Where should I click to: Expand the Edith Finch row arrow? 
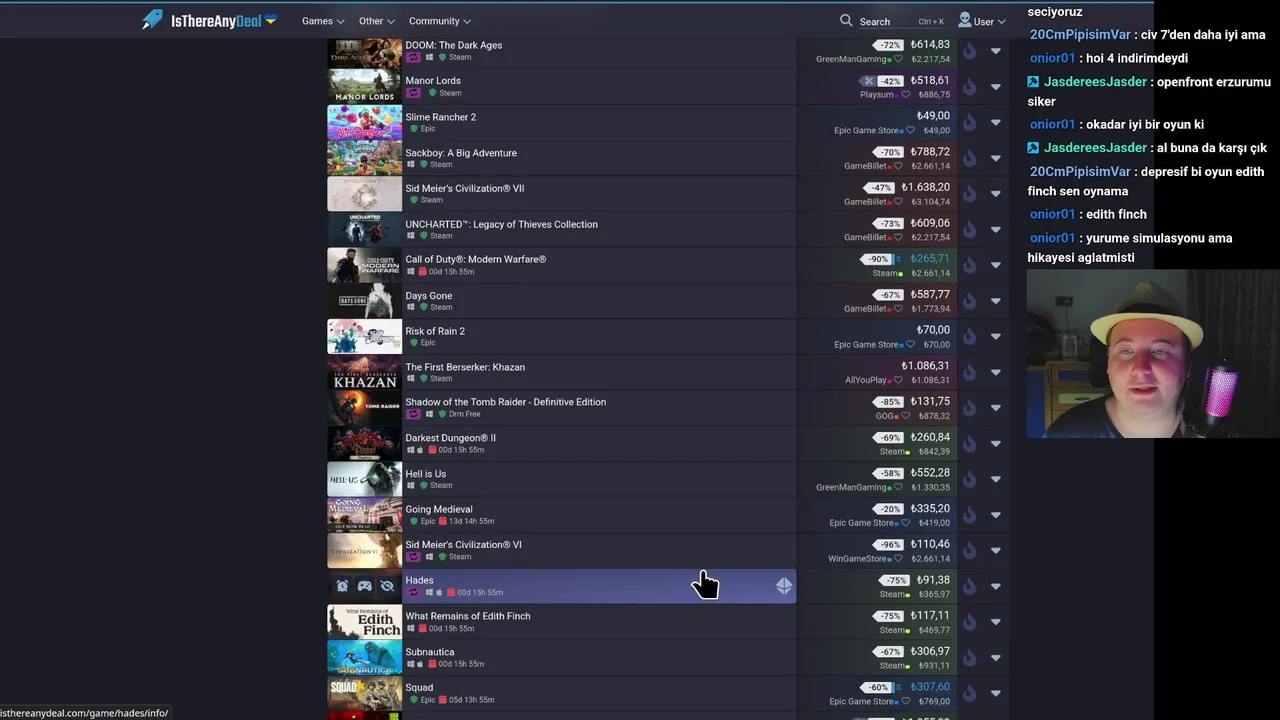(995, 623)
